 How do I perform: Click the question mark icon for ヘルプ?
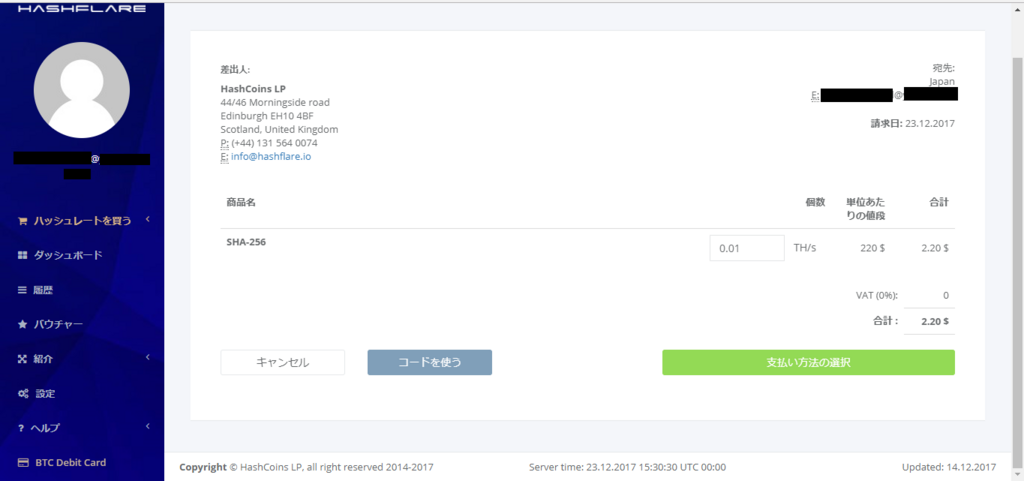pyautogui.click(x=22, y=428)
